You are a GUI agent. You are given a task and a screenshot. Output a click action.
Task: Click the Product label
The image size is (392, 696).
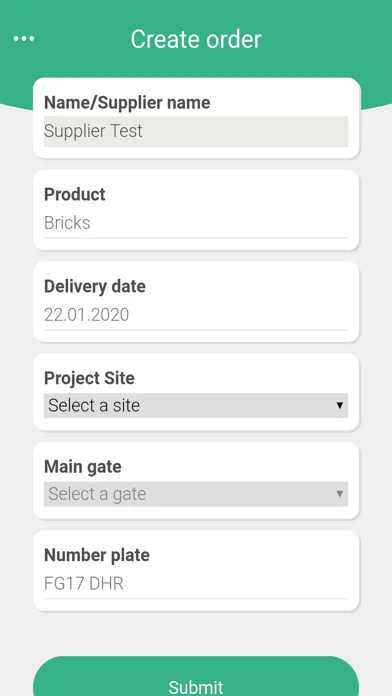pyautogui.click(x=75, y=194)
